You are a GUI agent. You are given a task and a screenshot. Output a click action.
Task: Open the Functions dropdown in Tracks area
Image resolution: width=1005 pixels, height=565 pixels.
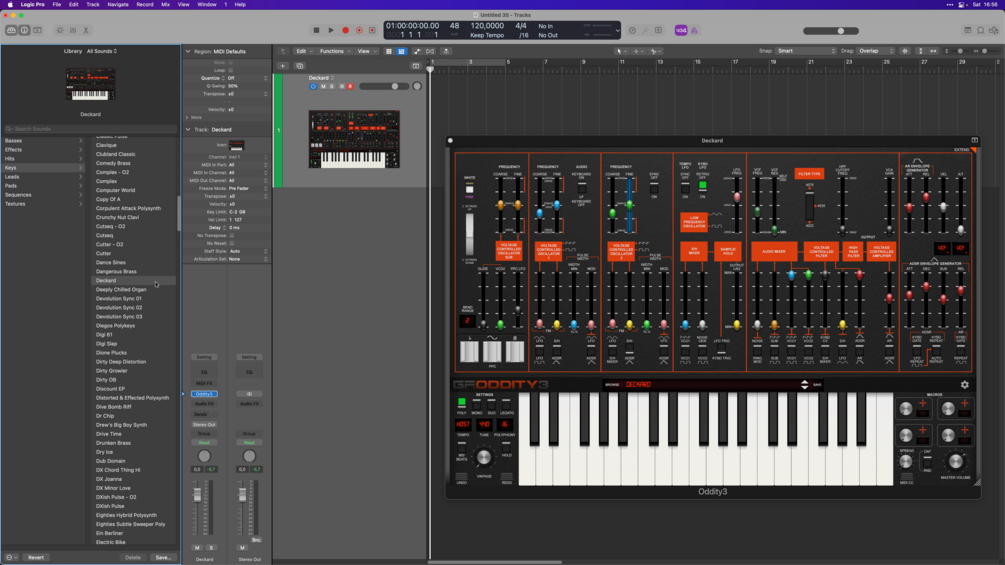coord(335,51)
